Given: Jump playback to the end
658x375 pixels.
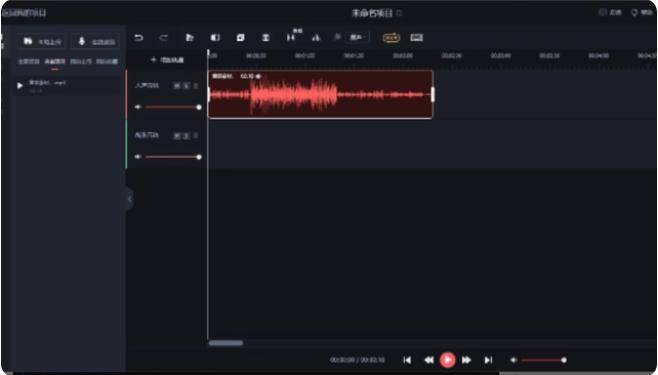Looking at the screenshot, I should 488,360.
